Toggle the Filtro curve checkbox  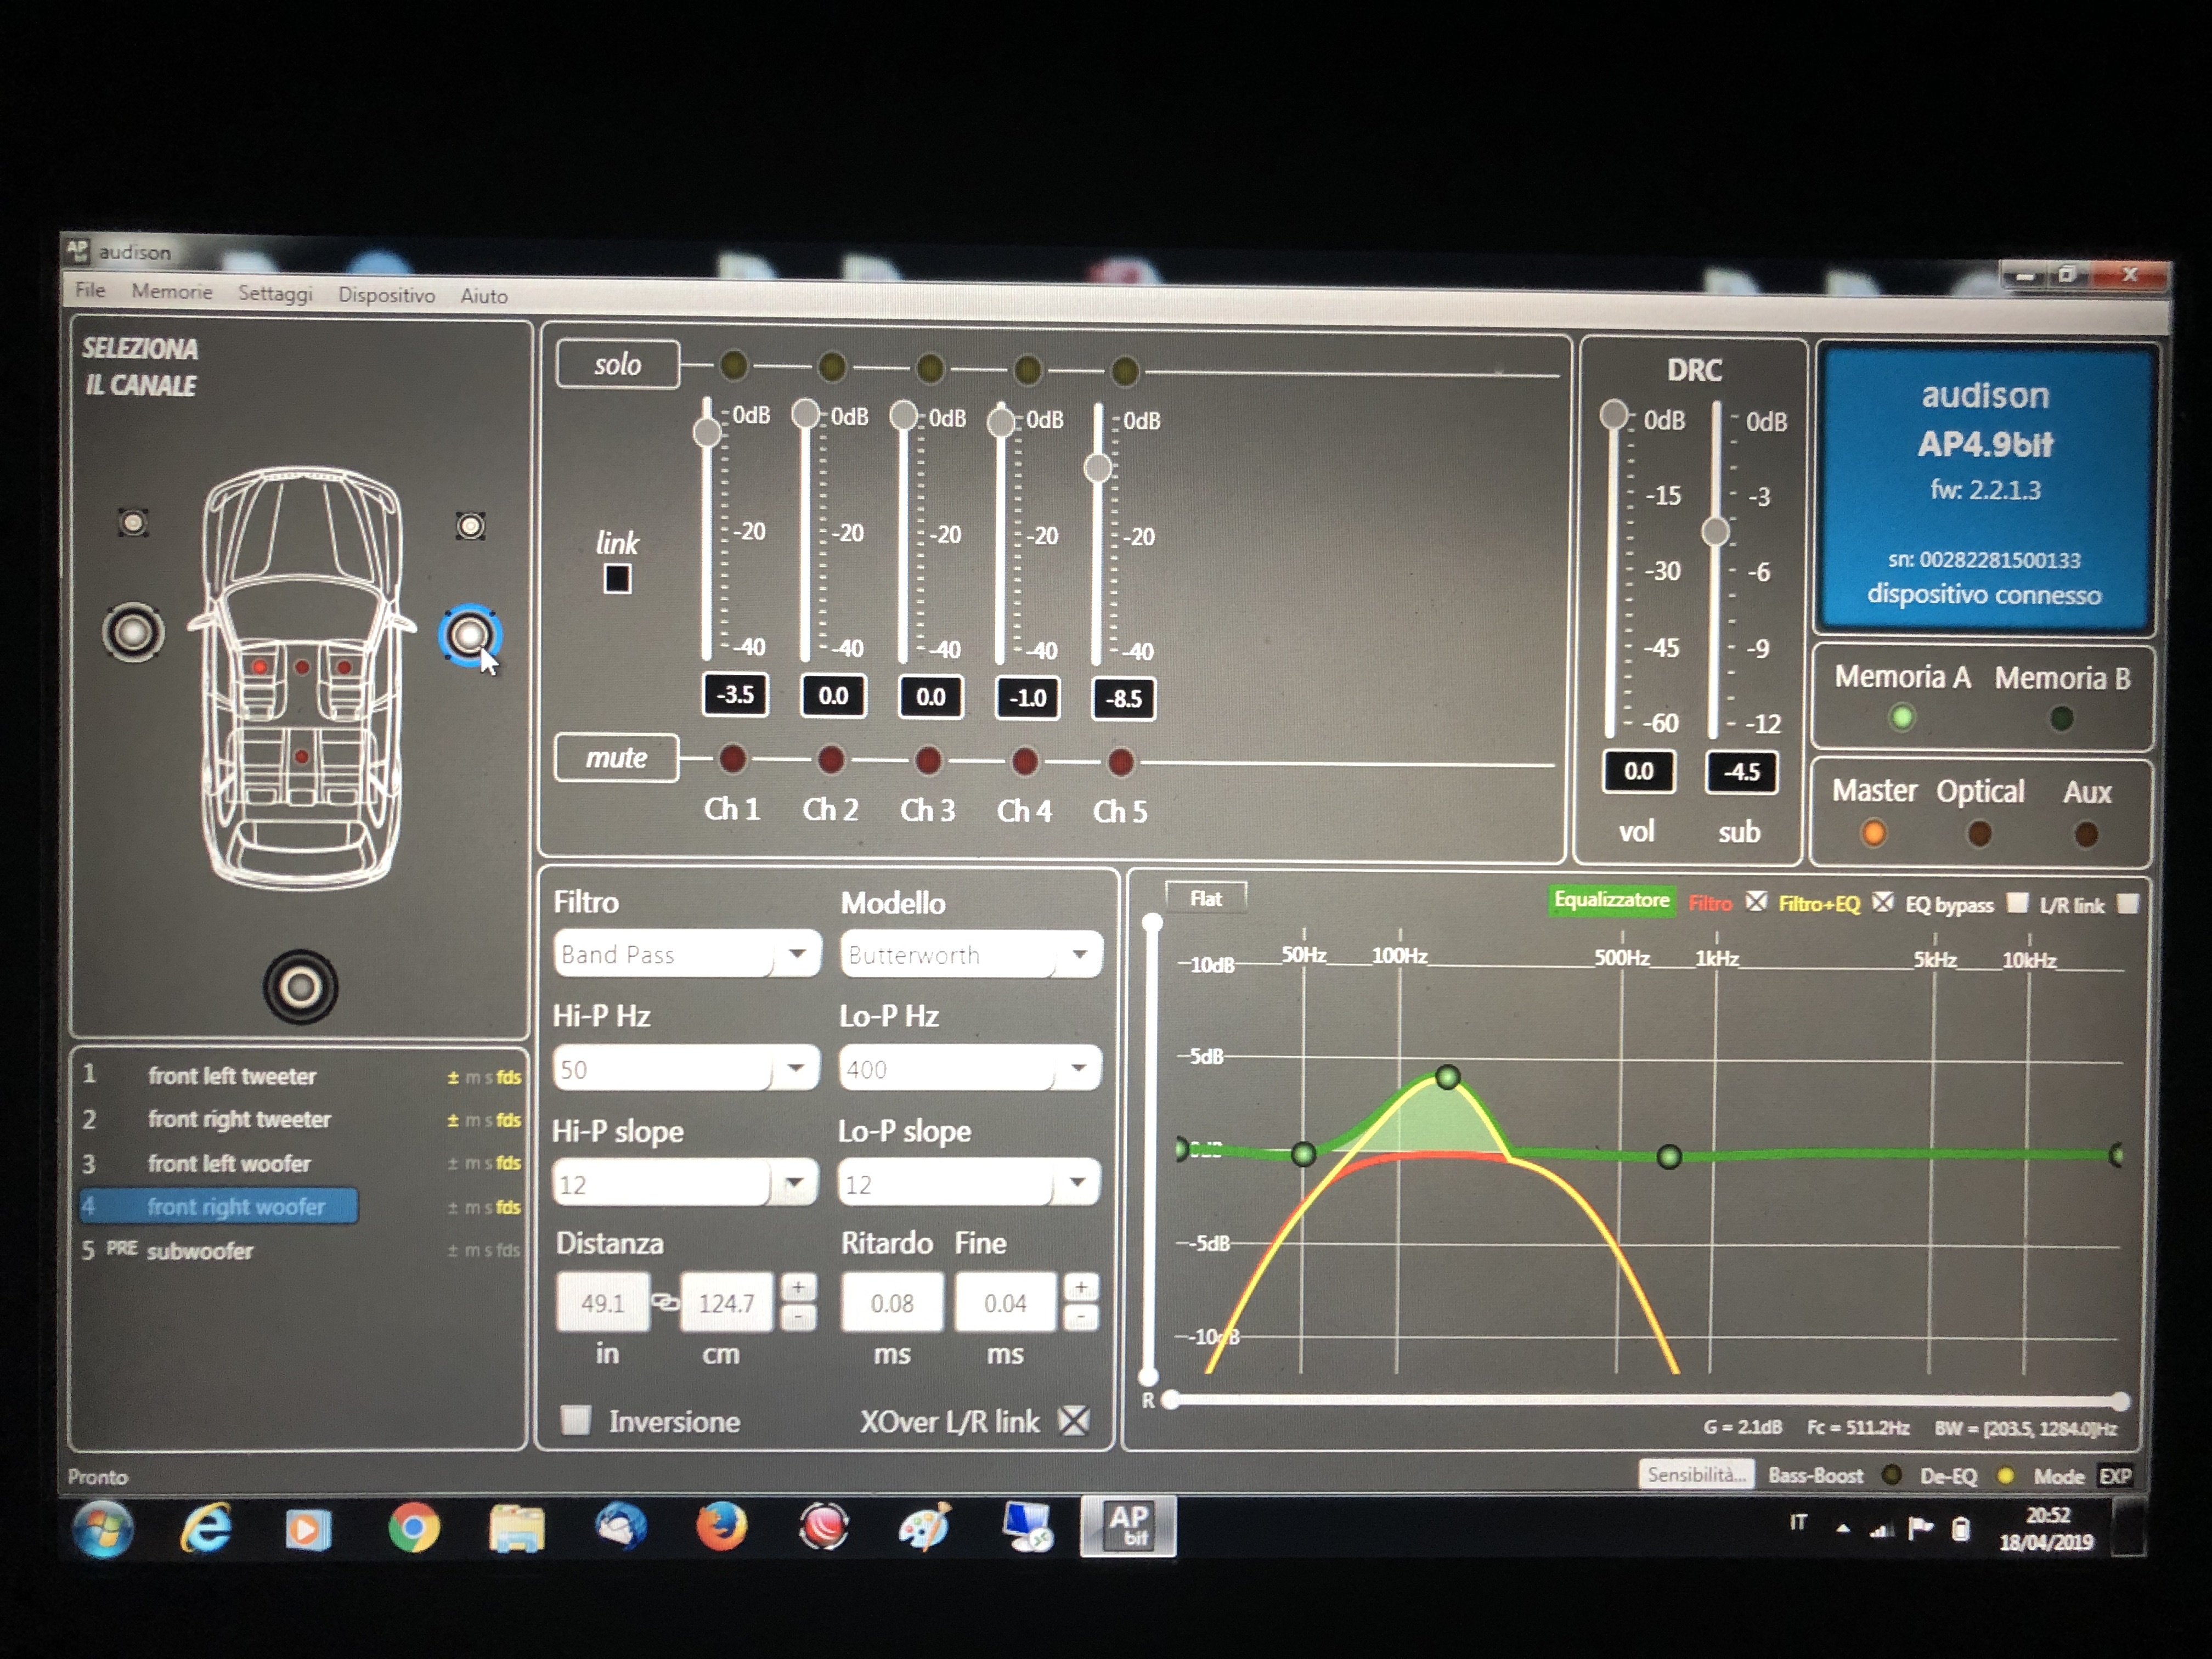[1756, 902]
